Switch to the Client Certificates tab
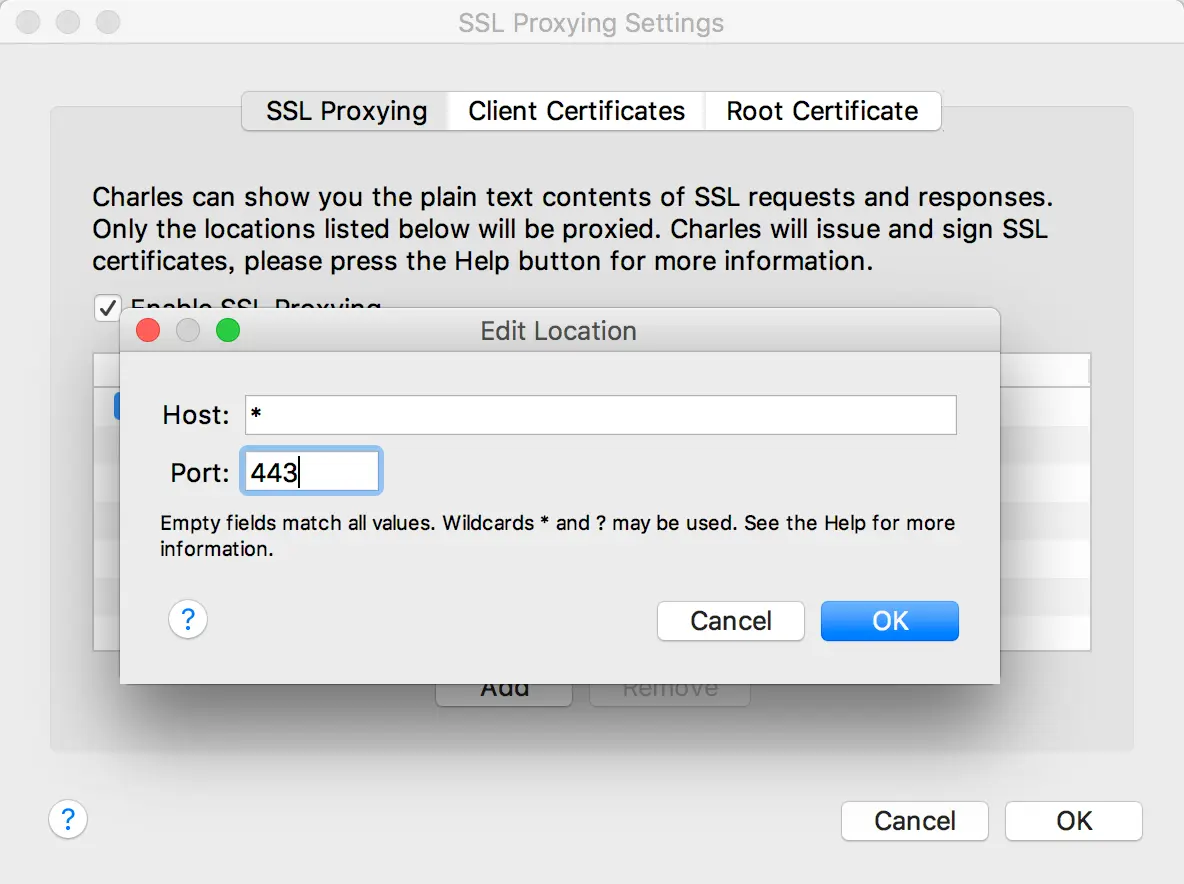Screen dimensions: 1184x884 click(575, 111)
